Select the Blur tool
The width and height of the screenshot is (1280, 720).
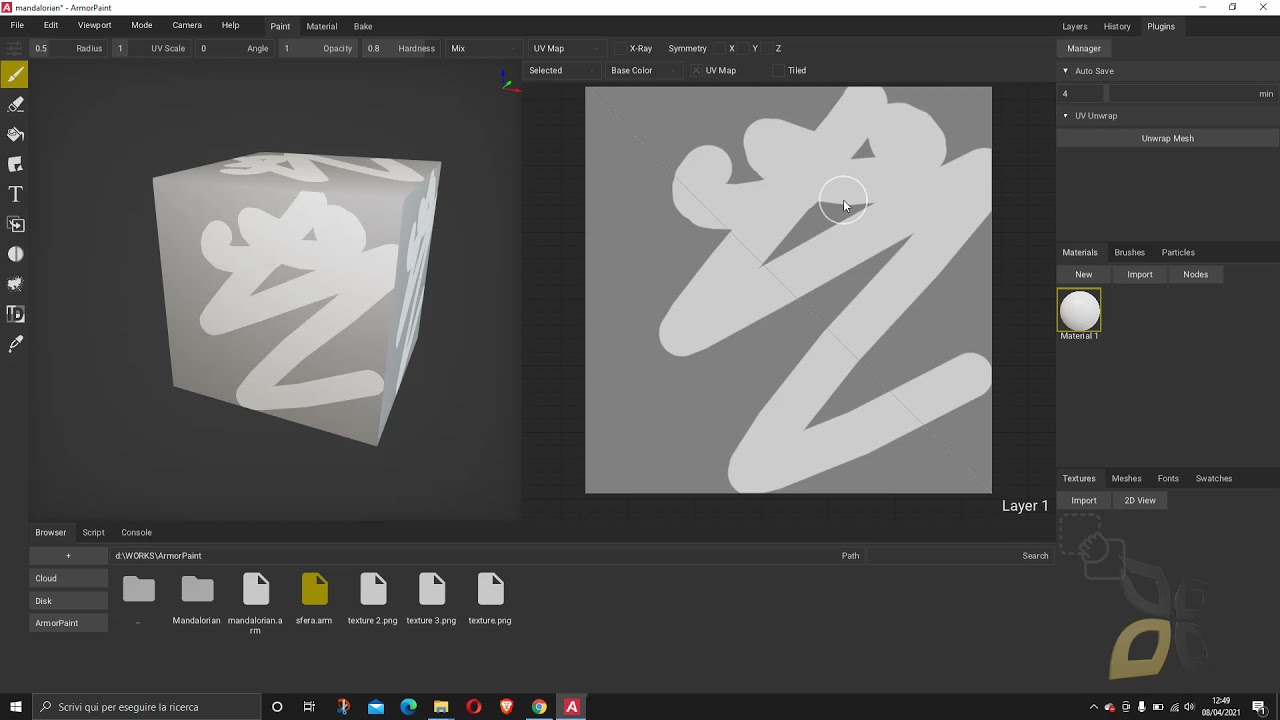coord(15,254)
